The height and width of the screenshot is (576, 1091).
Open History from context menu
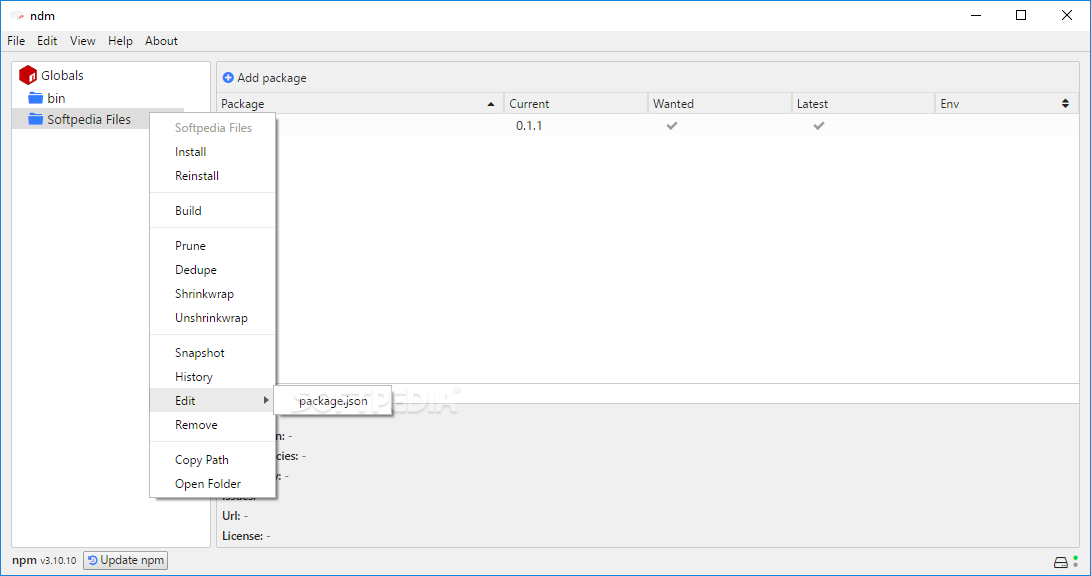(213, 377)
